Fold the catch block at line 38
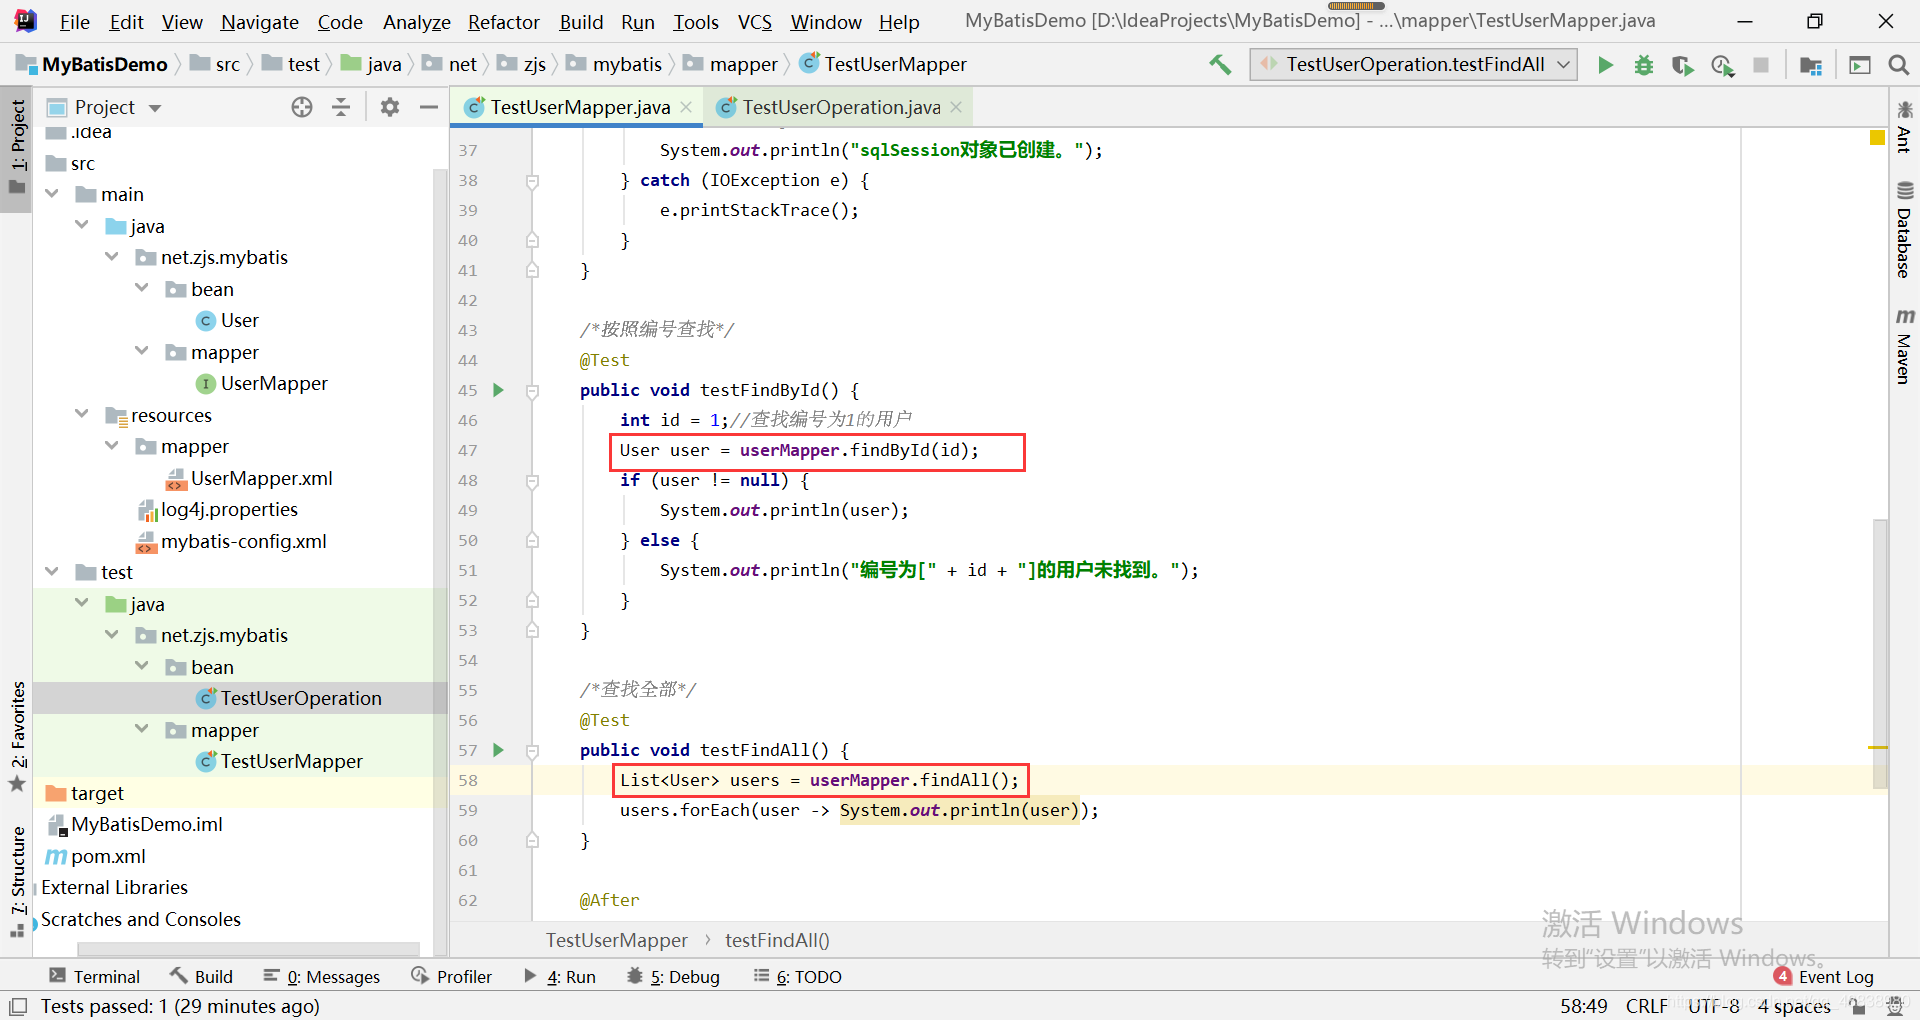 click(532, 181)
